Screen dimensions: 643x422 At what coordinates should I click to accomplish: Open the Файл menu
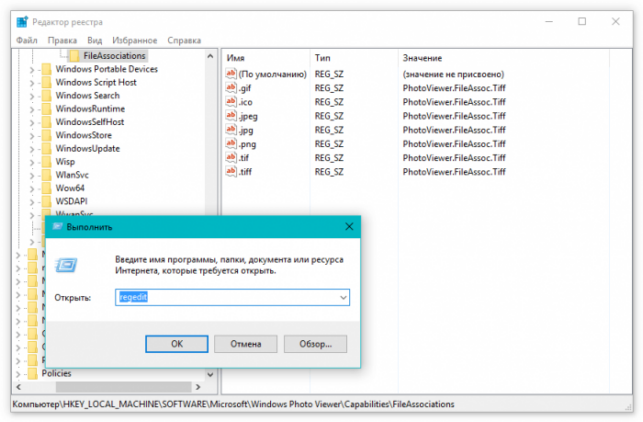(27, 40)
